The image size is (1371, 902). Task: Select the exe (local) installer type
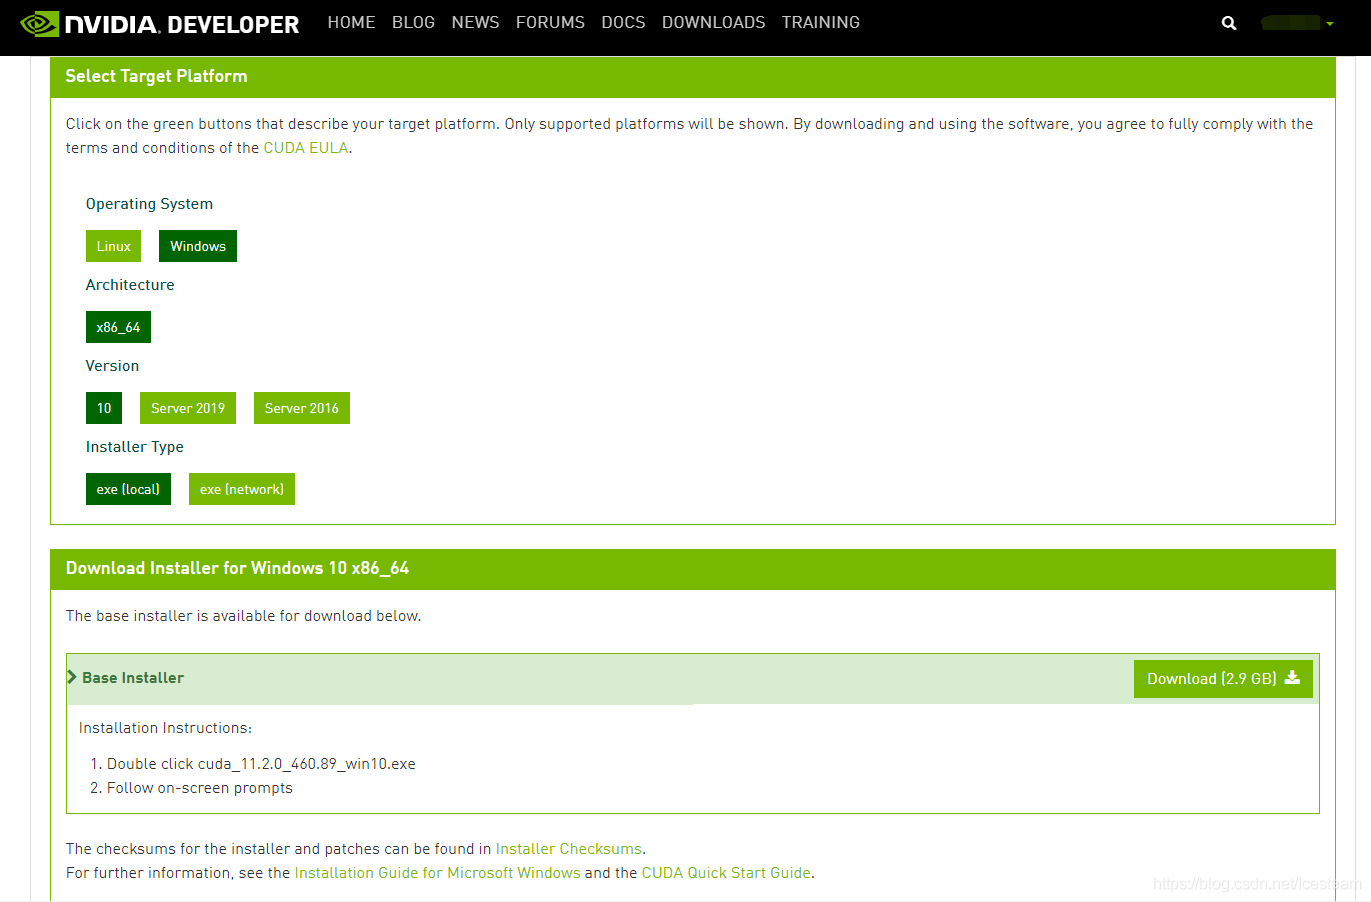pyautogui.click(x=128, y=489)
